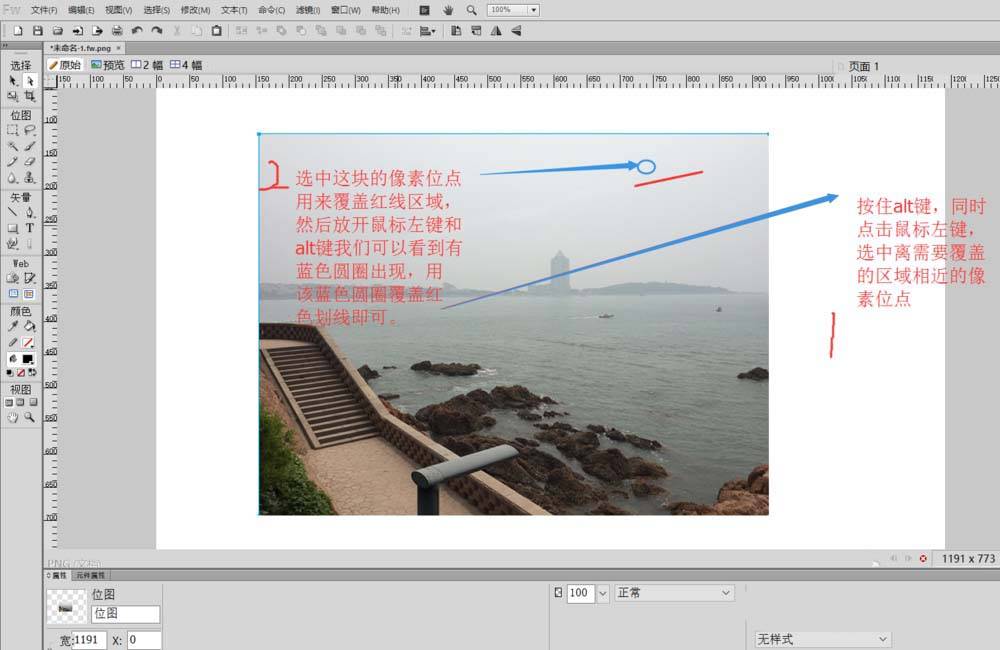
Task: Click the width field showing 1191
Action: click(88, 640)
